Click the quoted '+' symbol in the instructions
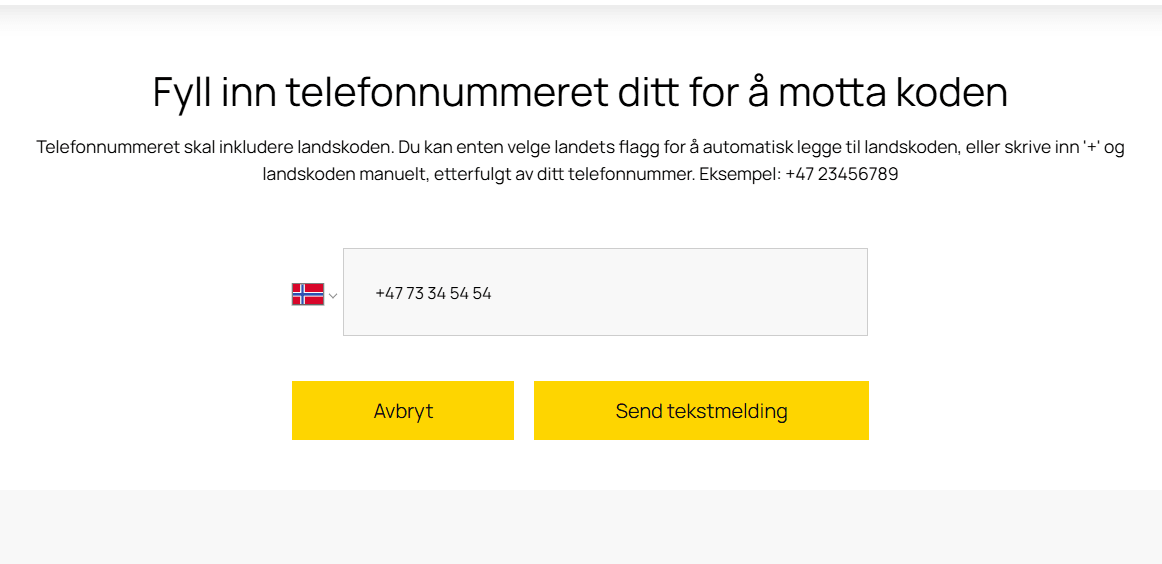Viewport: 1162px width, 564px height. 1091,147
